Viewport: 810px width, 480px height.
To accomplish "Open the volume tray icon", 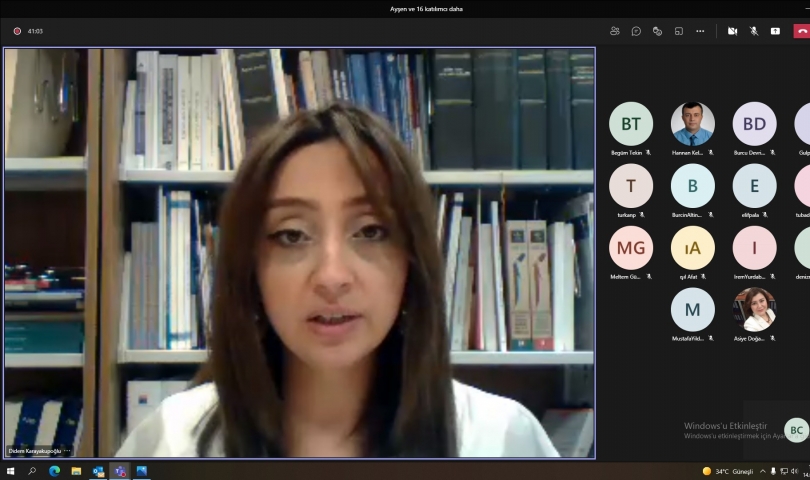I will [x=795, y=471].
